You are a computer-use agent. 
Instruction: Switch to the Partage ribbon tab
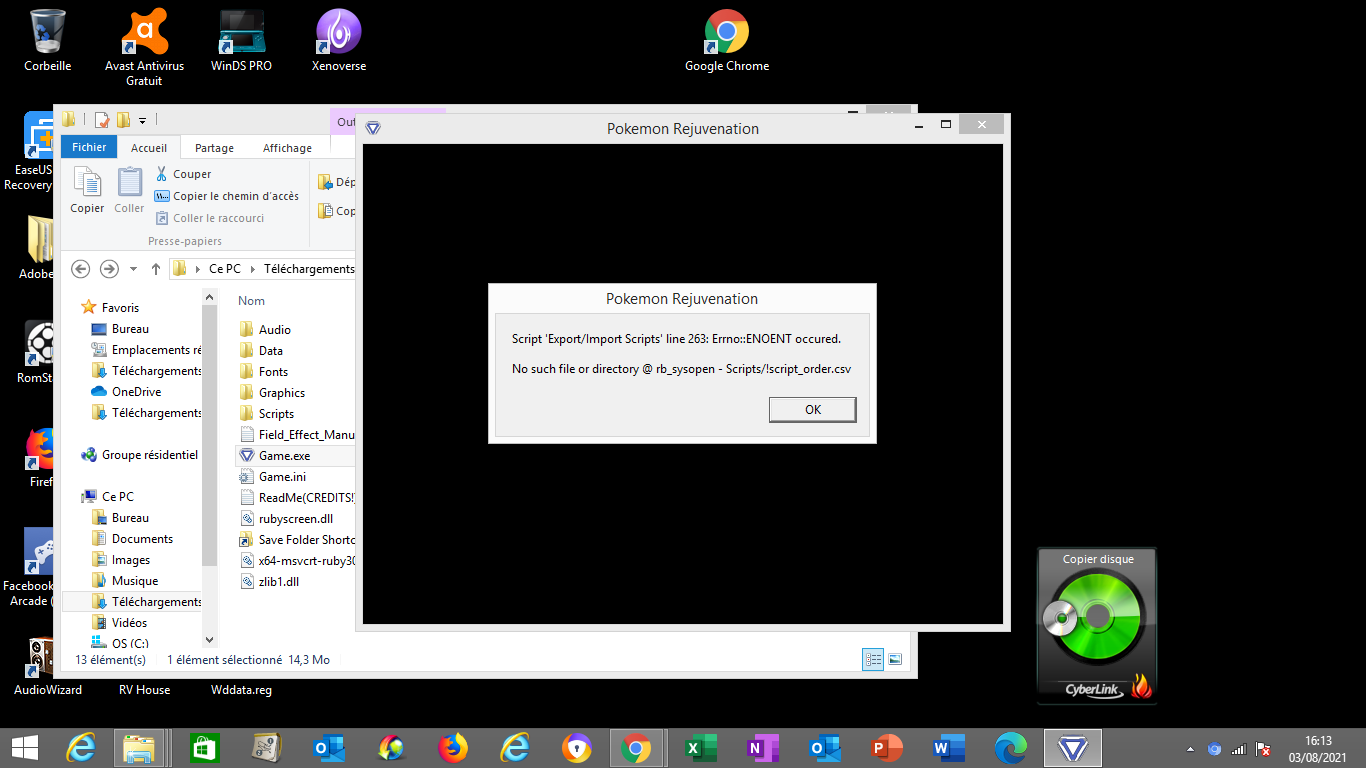[214, 148]
